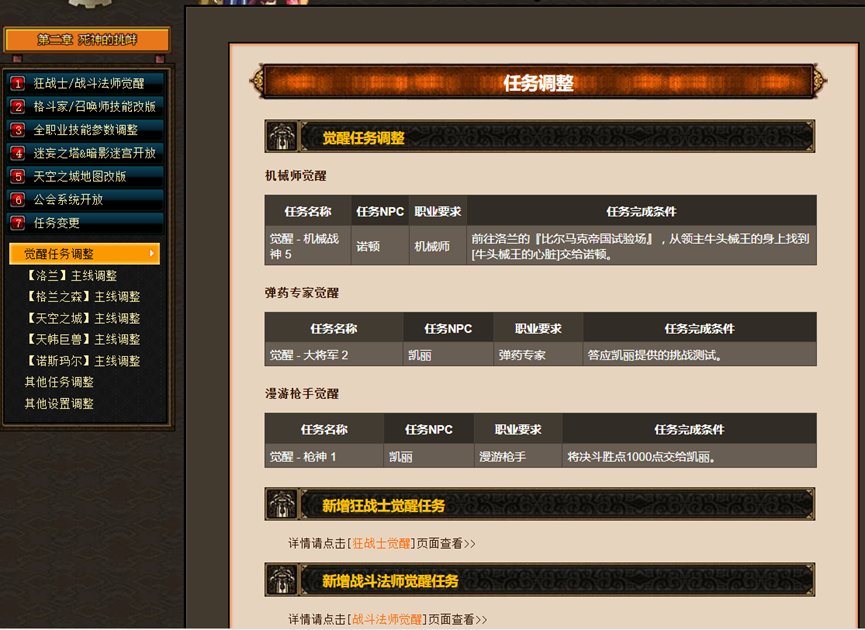The image size is (865, 630).
Task: Go to 【天空之城】主线调整 submenu
Action: 82,318
